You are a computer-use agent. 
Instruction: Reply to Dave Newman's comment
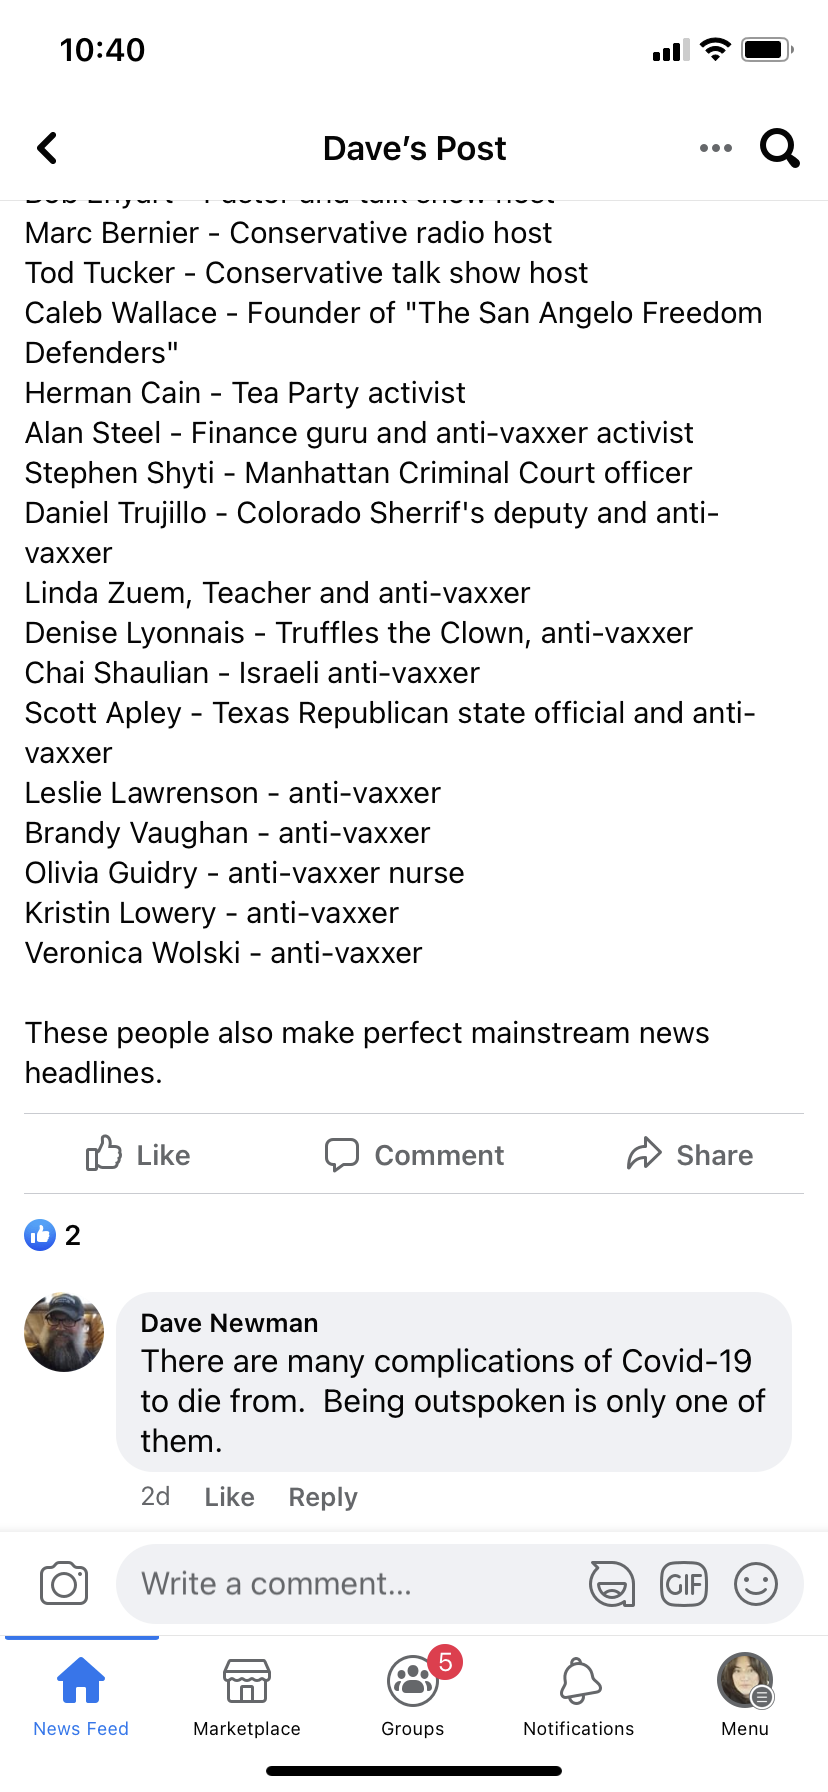click(x=322, y=1497)
